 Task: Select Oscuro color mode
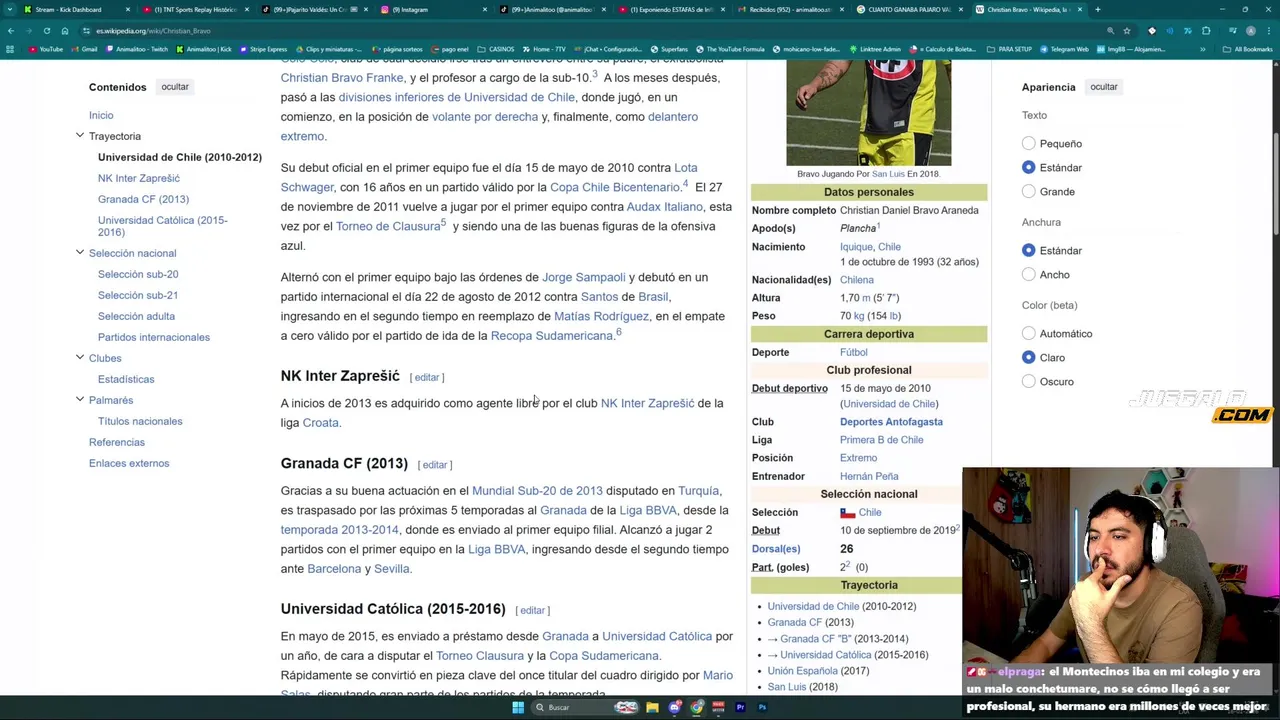tap(1028, 382)
